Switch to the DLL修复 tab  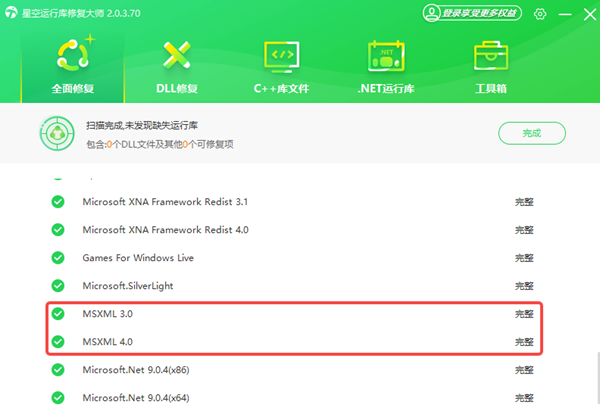coord(177,67)
